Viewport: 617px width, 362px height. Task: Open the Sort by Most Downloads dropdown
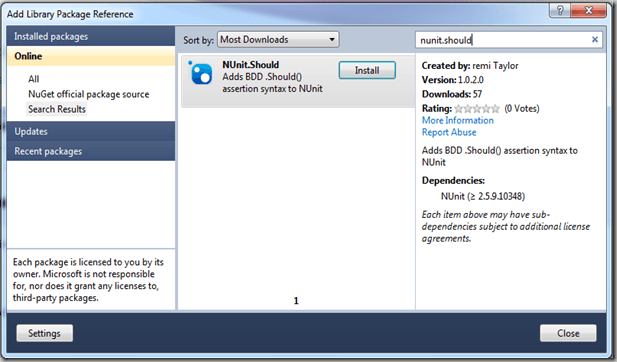(x=278, y=39)
